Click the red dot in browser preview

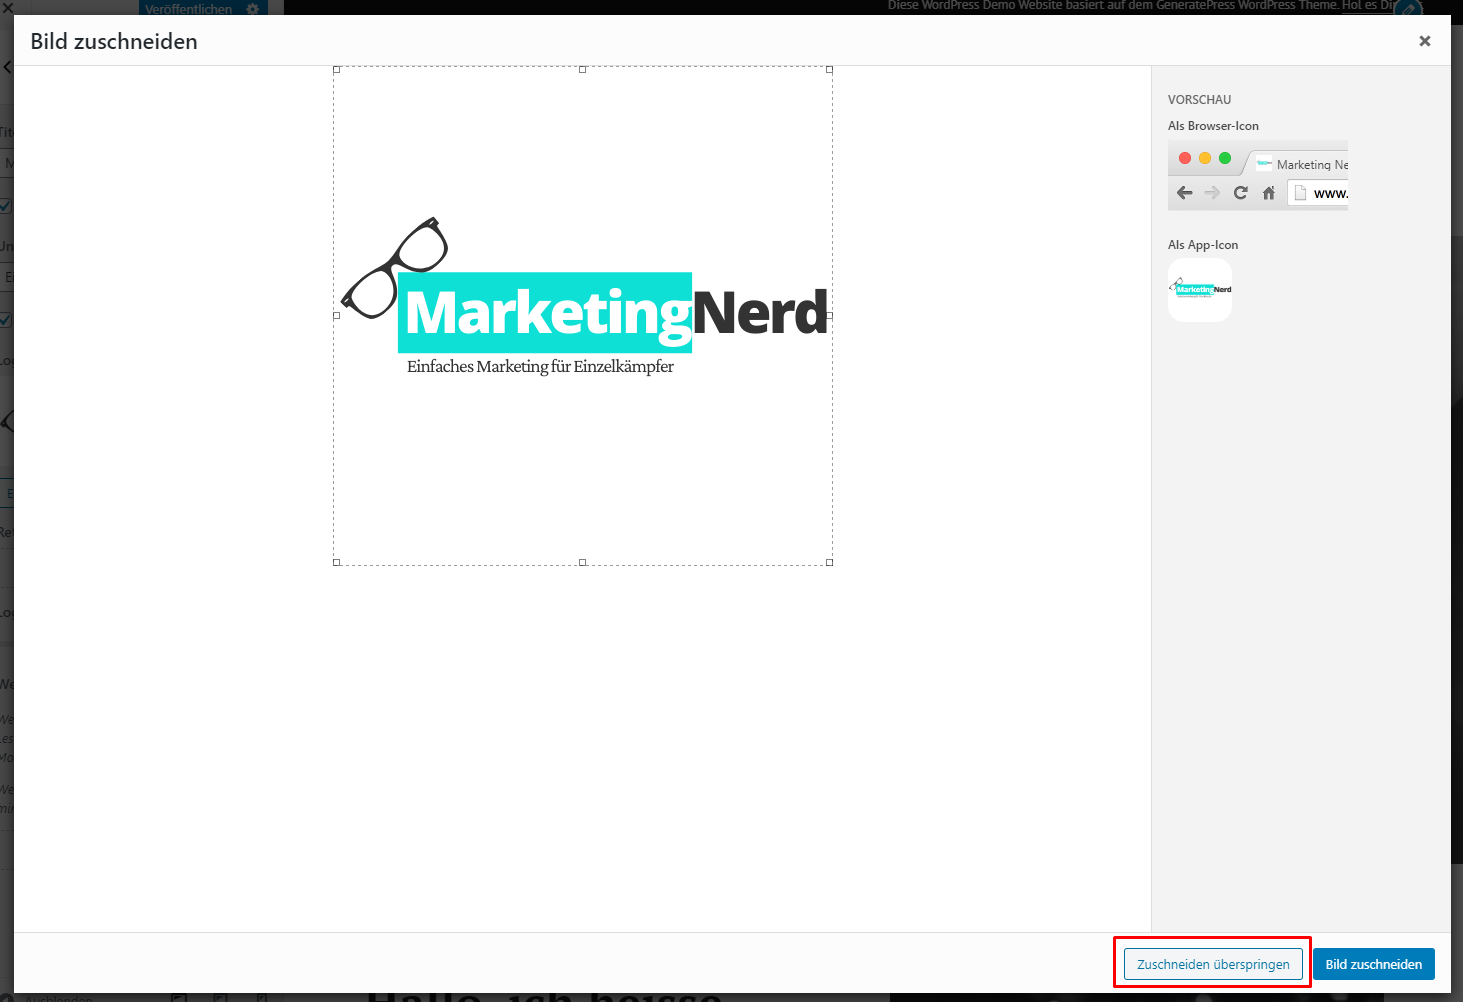(1185, 158)
